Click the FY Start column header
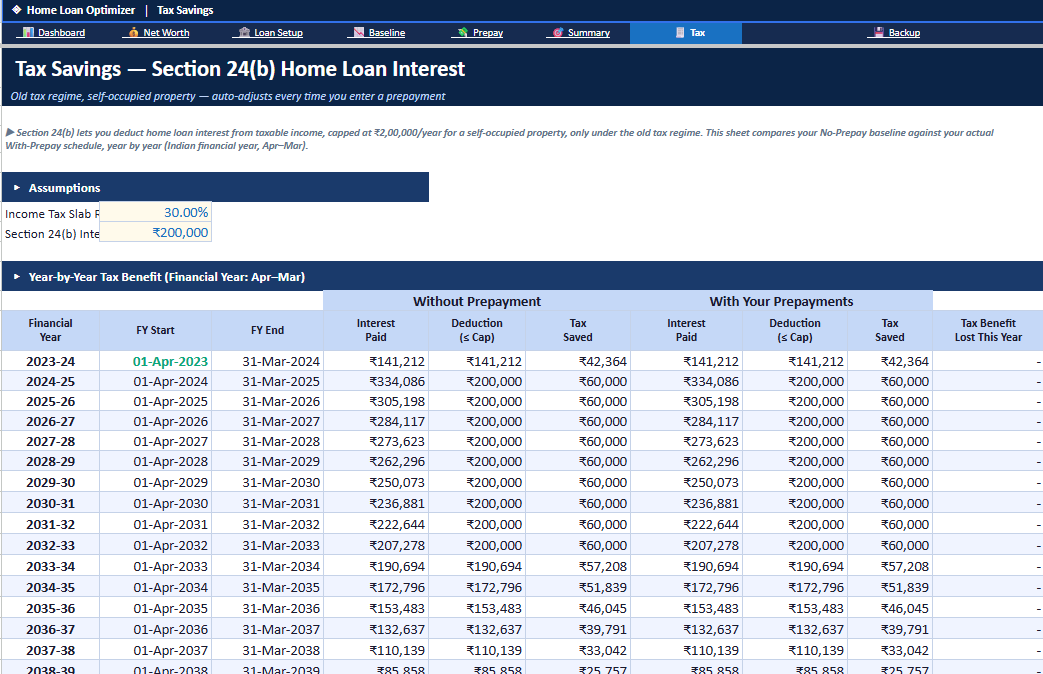This screenshot has width=1043, height=674. (156, 330)
